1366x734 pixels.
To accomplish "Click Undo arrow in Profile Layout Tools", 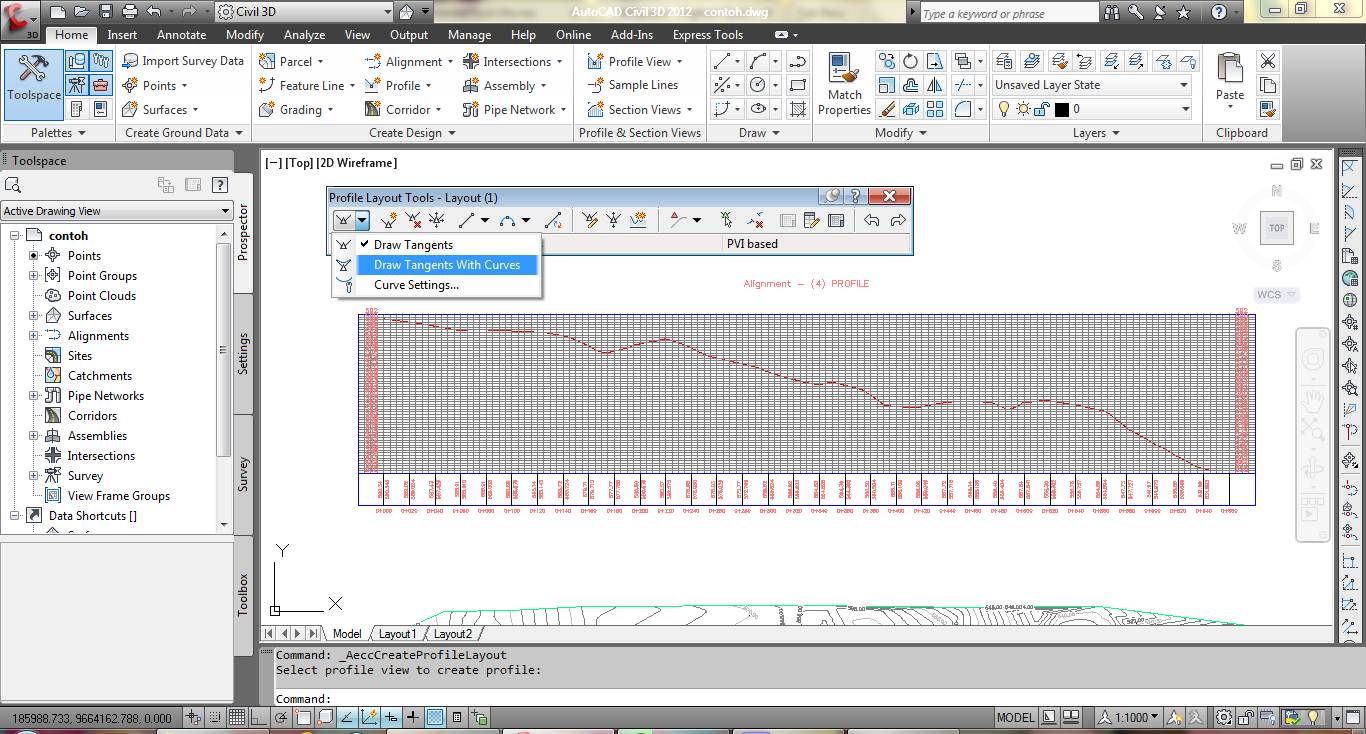I will coord(872,220).
